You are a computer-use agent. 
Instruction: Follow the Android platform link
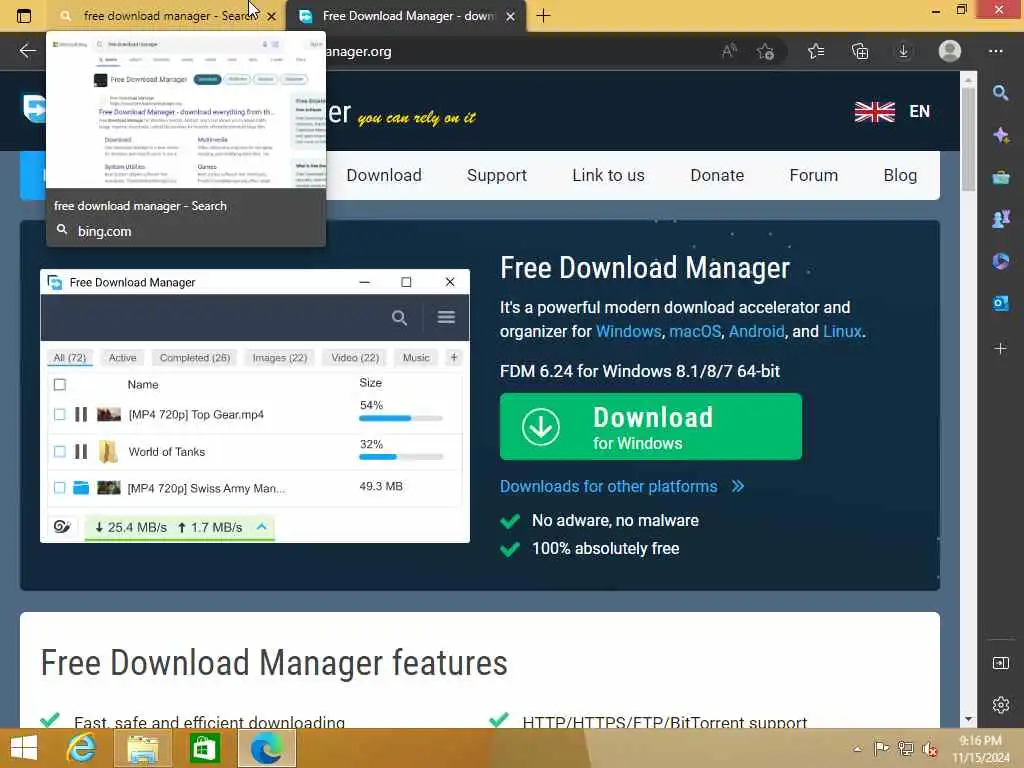click(756, 331)
